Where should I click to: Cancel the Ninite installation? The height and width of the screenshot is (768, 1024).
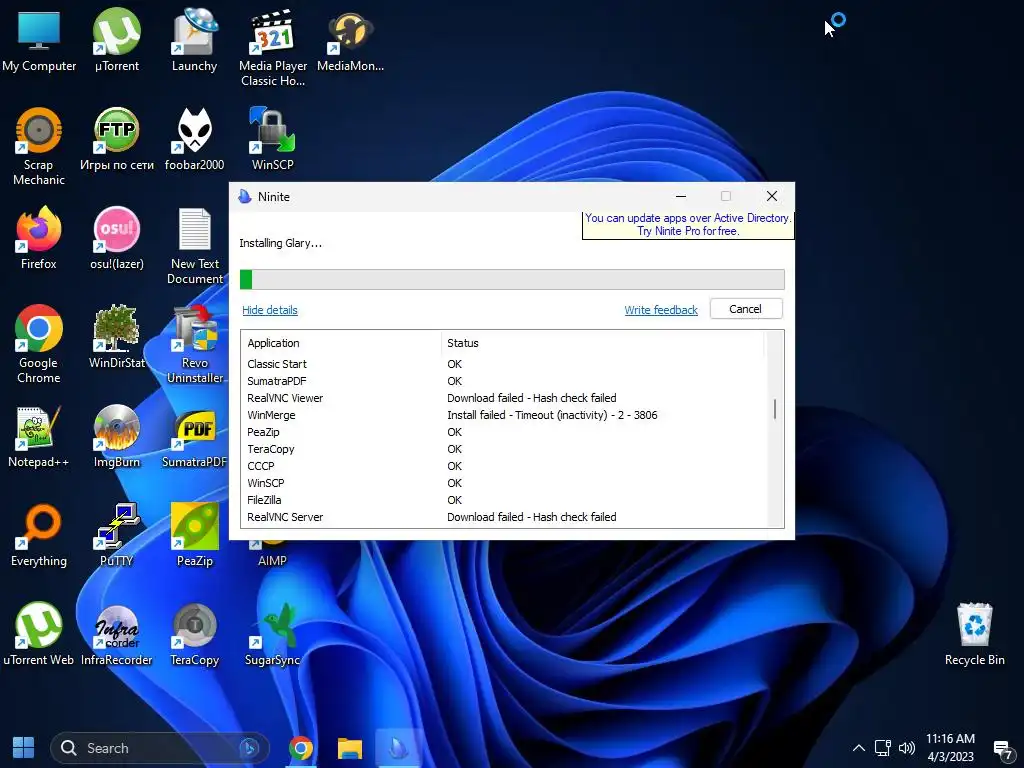(x=746, y=309)
